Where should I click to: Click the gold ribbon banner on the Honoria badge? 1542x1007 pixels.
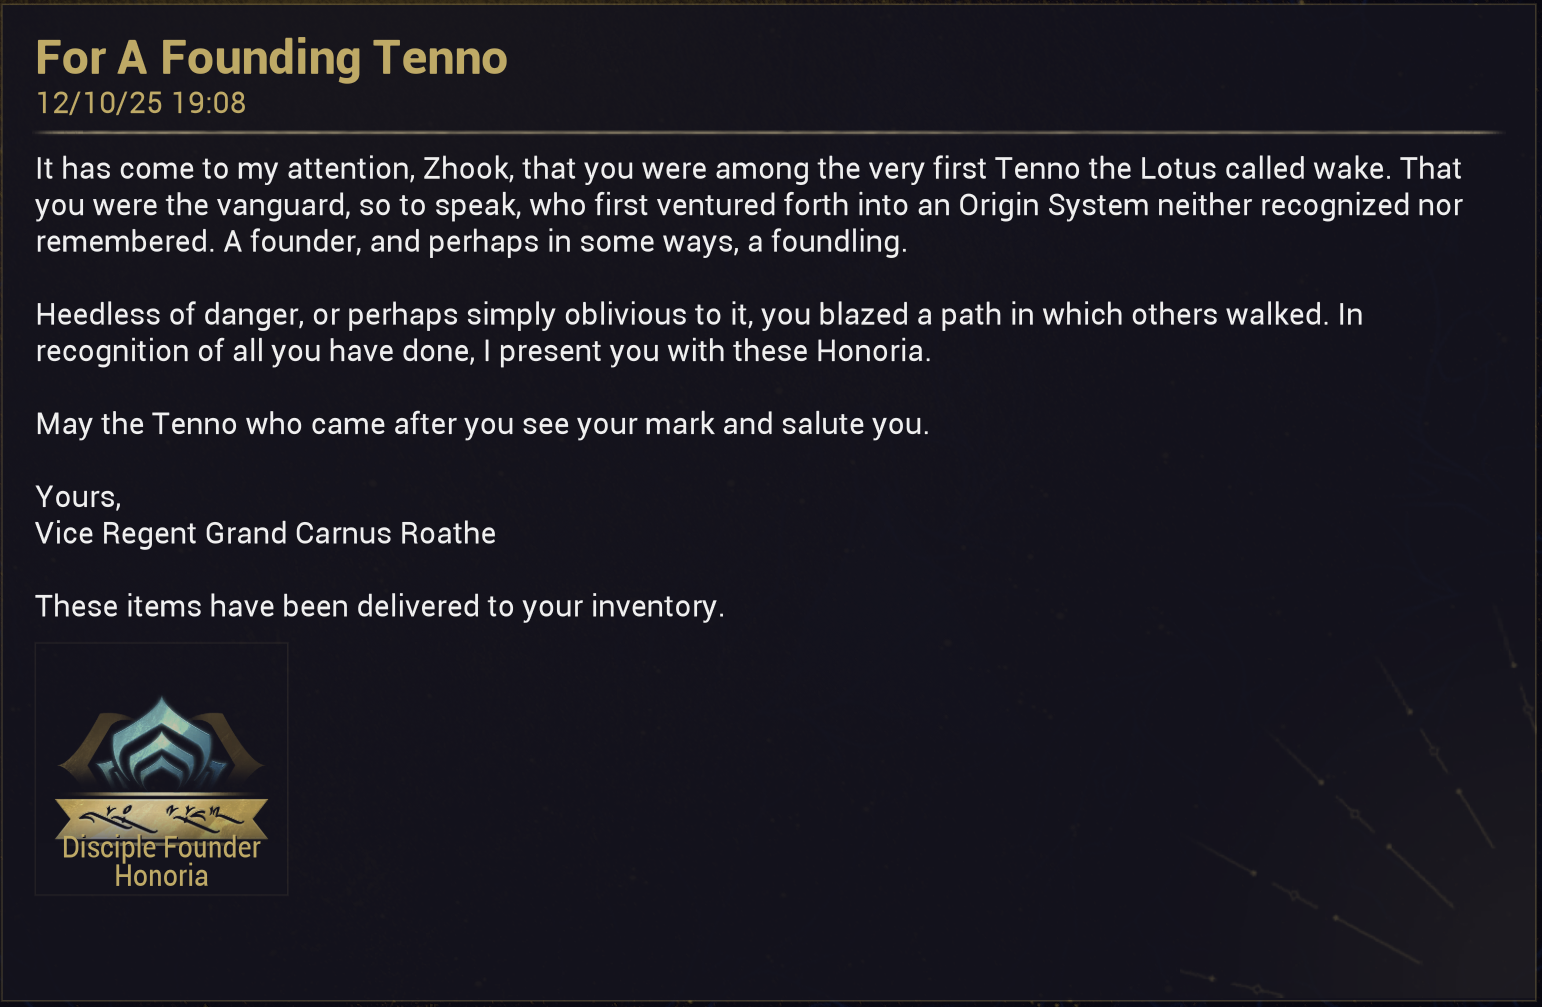(161, 815)
